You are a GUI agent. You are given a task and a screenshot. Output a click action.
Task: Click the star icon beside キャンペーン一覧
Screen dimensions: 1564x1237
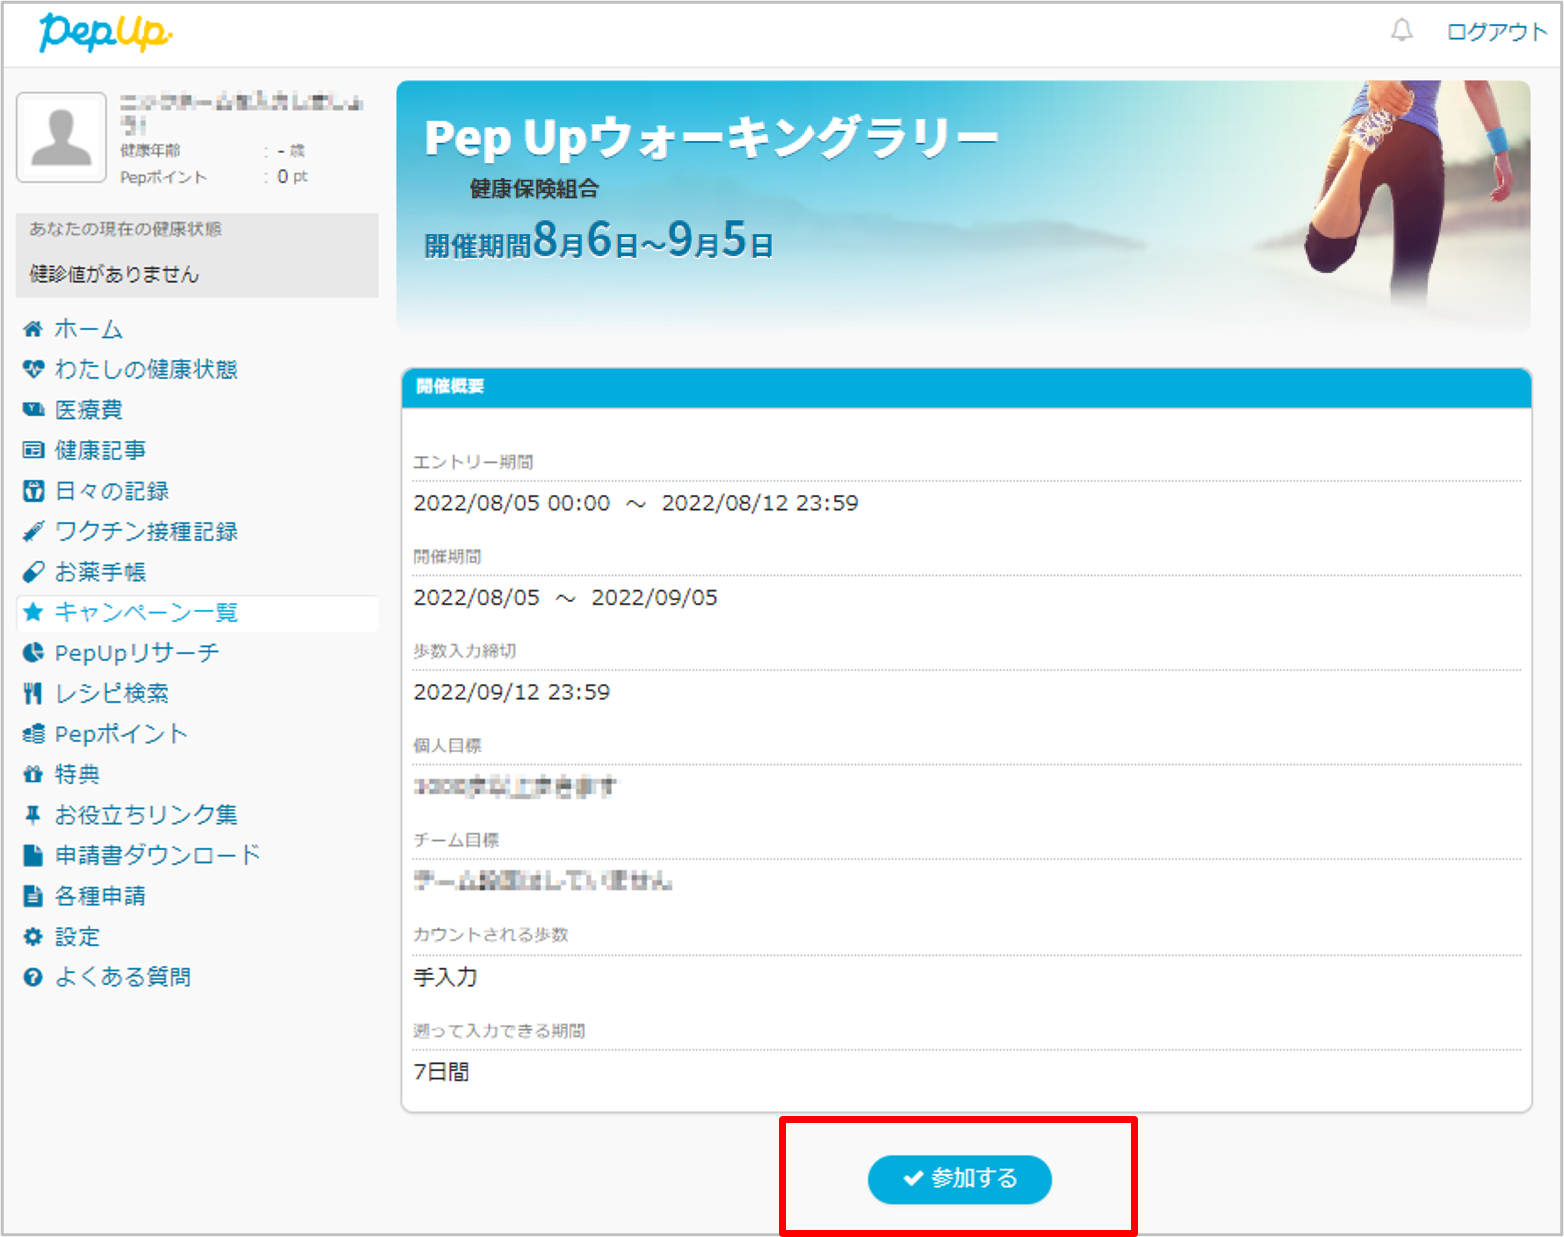point(33,612)
